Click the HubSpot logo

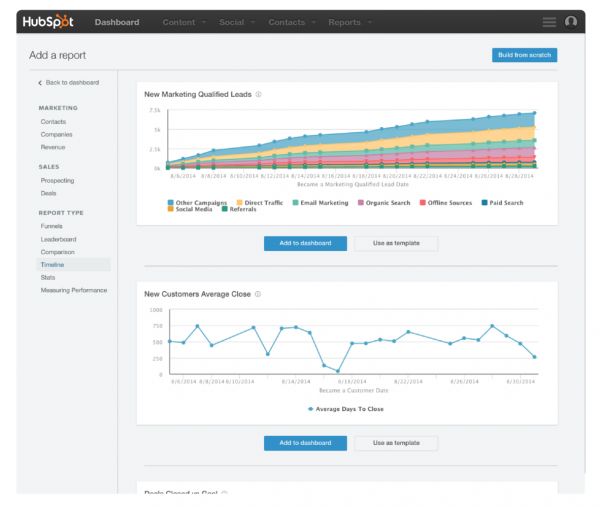coord(48,22)
